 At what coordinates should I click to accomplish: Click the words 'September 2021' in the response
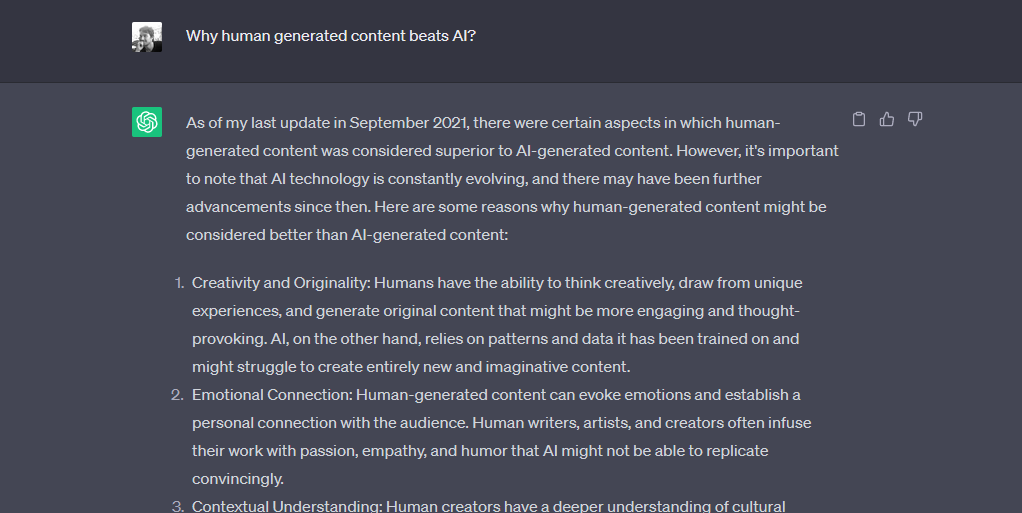(408, 123)
